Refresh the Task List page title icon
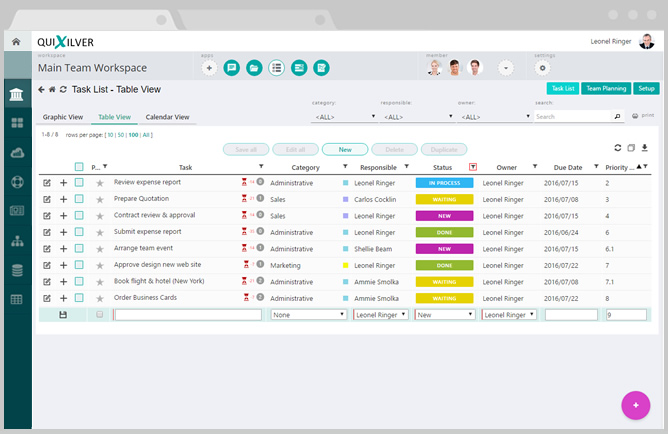 click(x=63, y=89)
